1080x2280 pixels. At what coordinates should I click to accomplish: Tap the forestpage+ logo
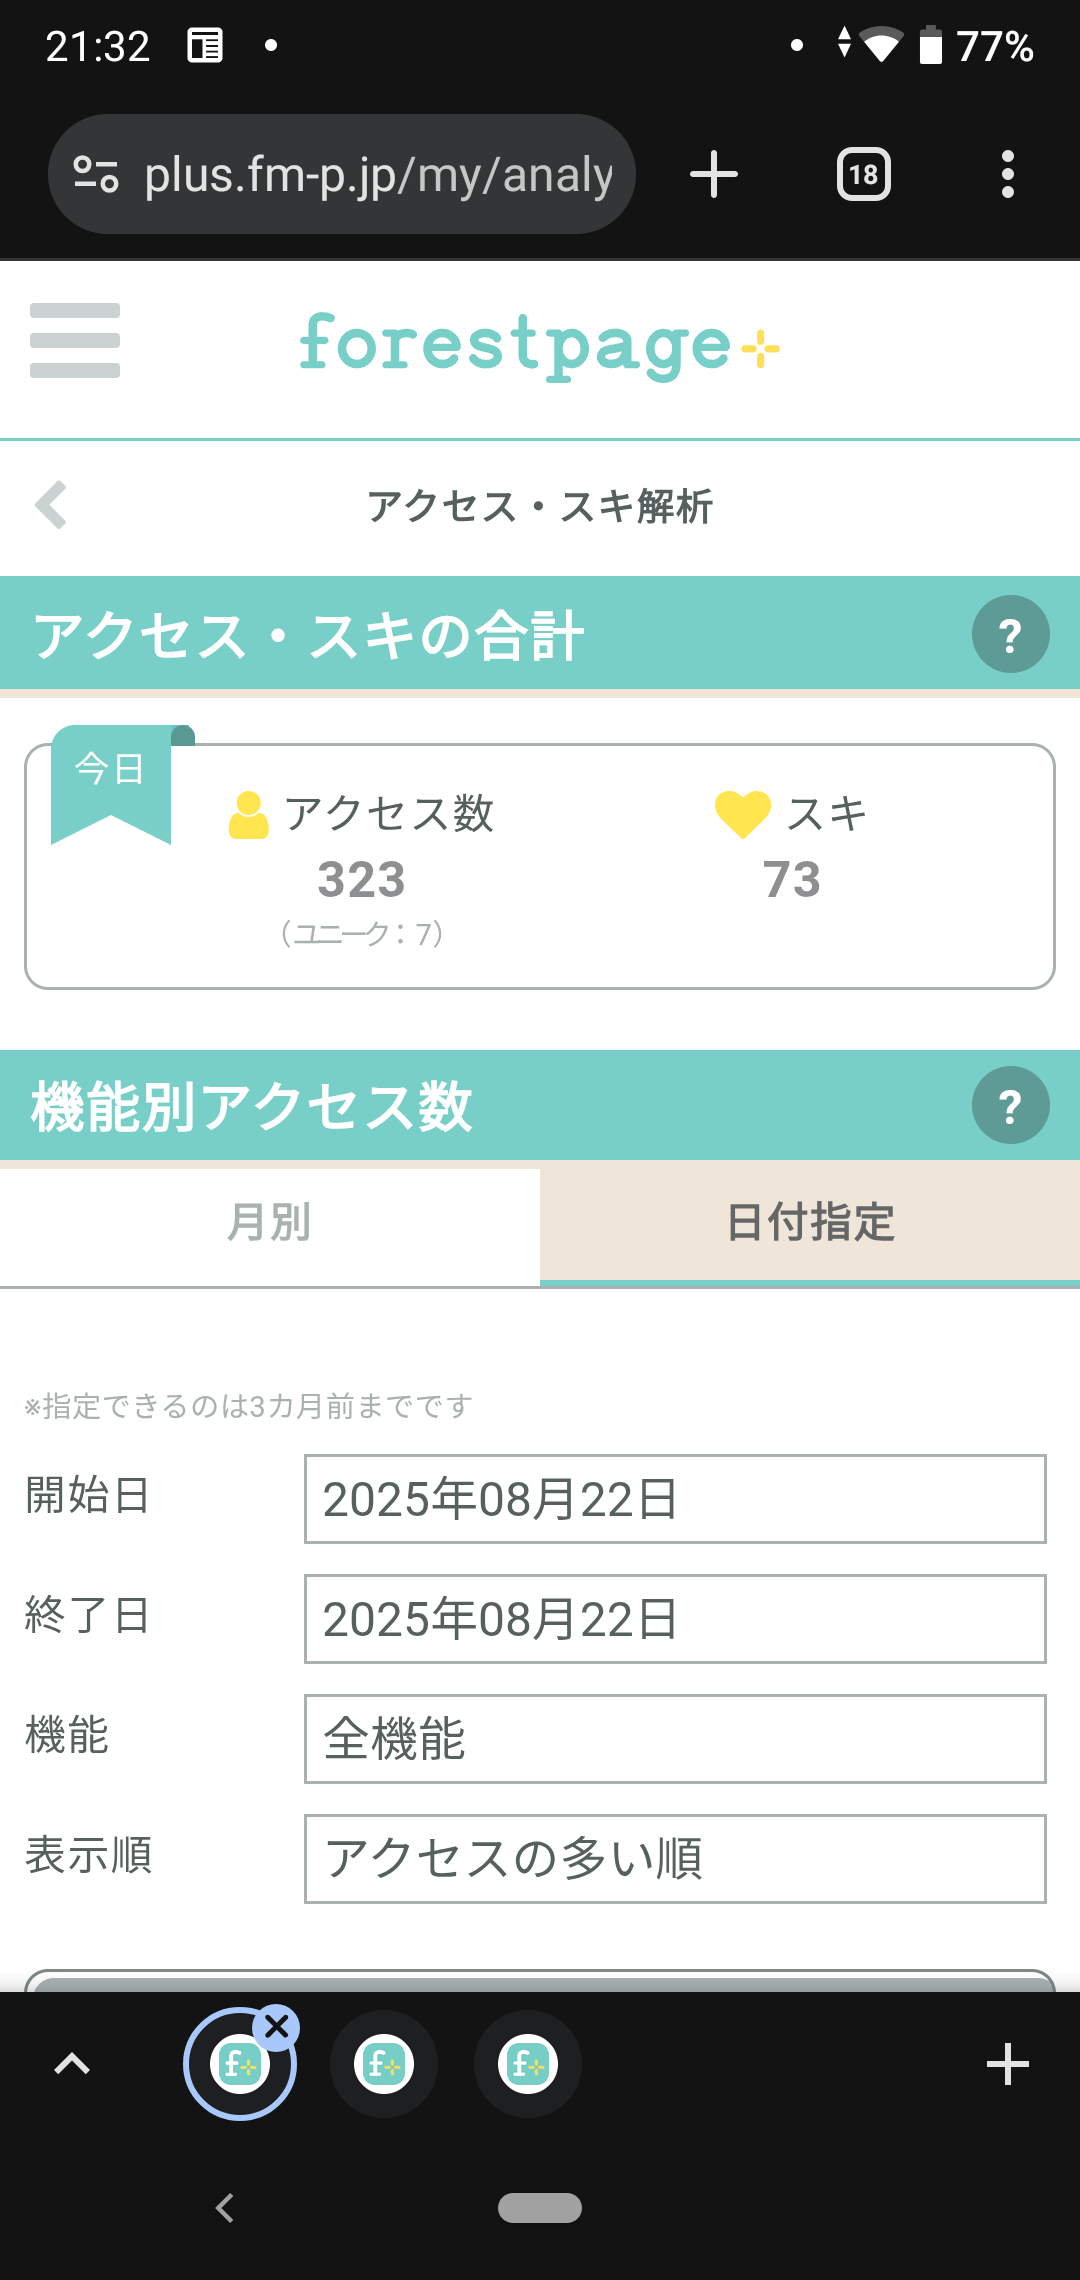tap(539, 345)
